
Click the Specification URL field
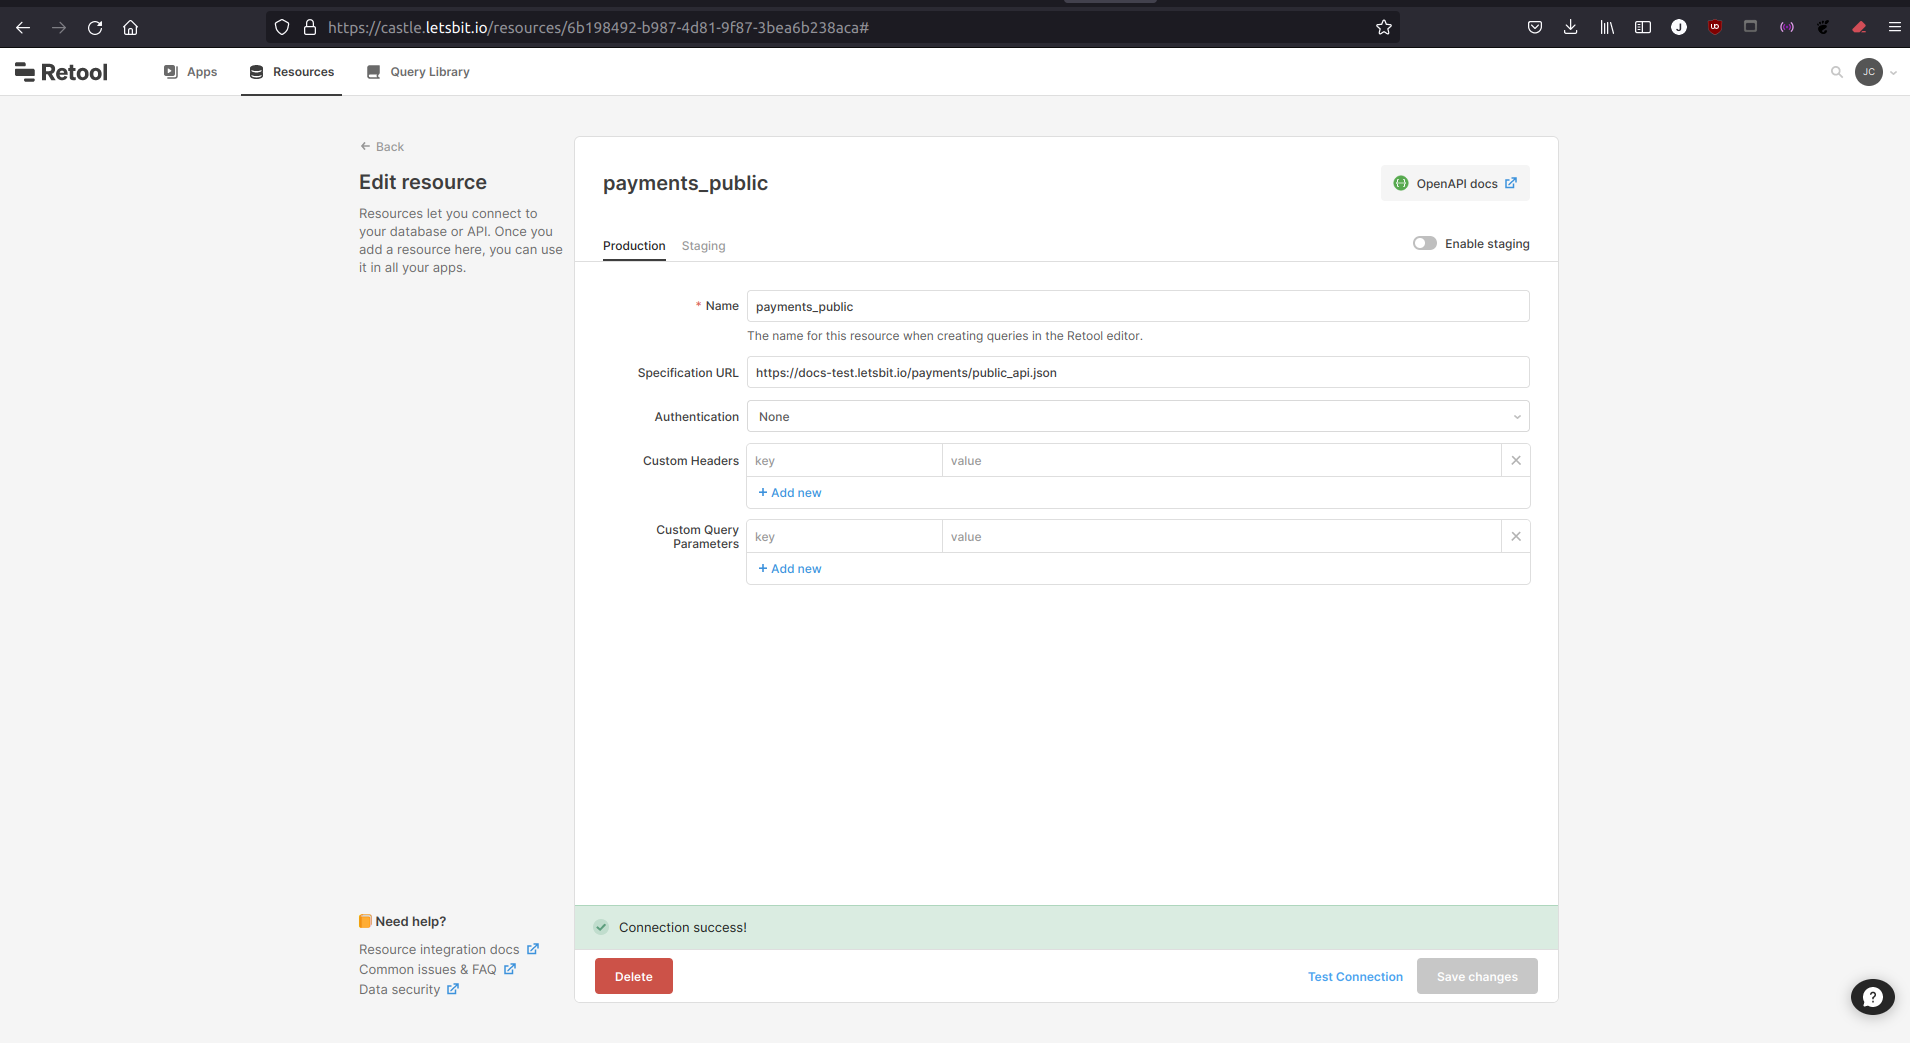point(1137,373)
